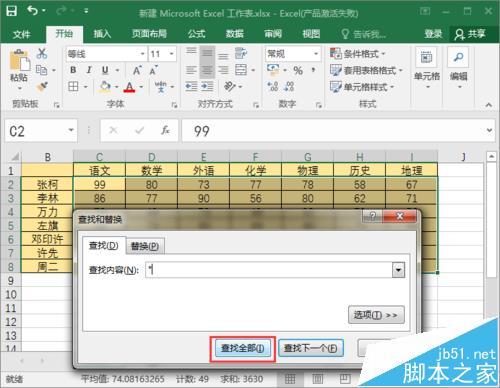Image resolution: width=500 pixels, height=388 pixels.
Task: Click the Insert Function fx icon
Action: [165, 130]
